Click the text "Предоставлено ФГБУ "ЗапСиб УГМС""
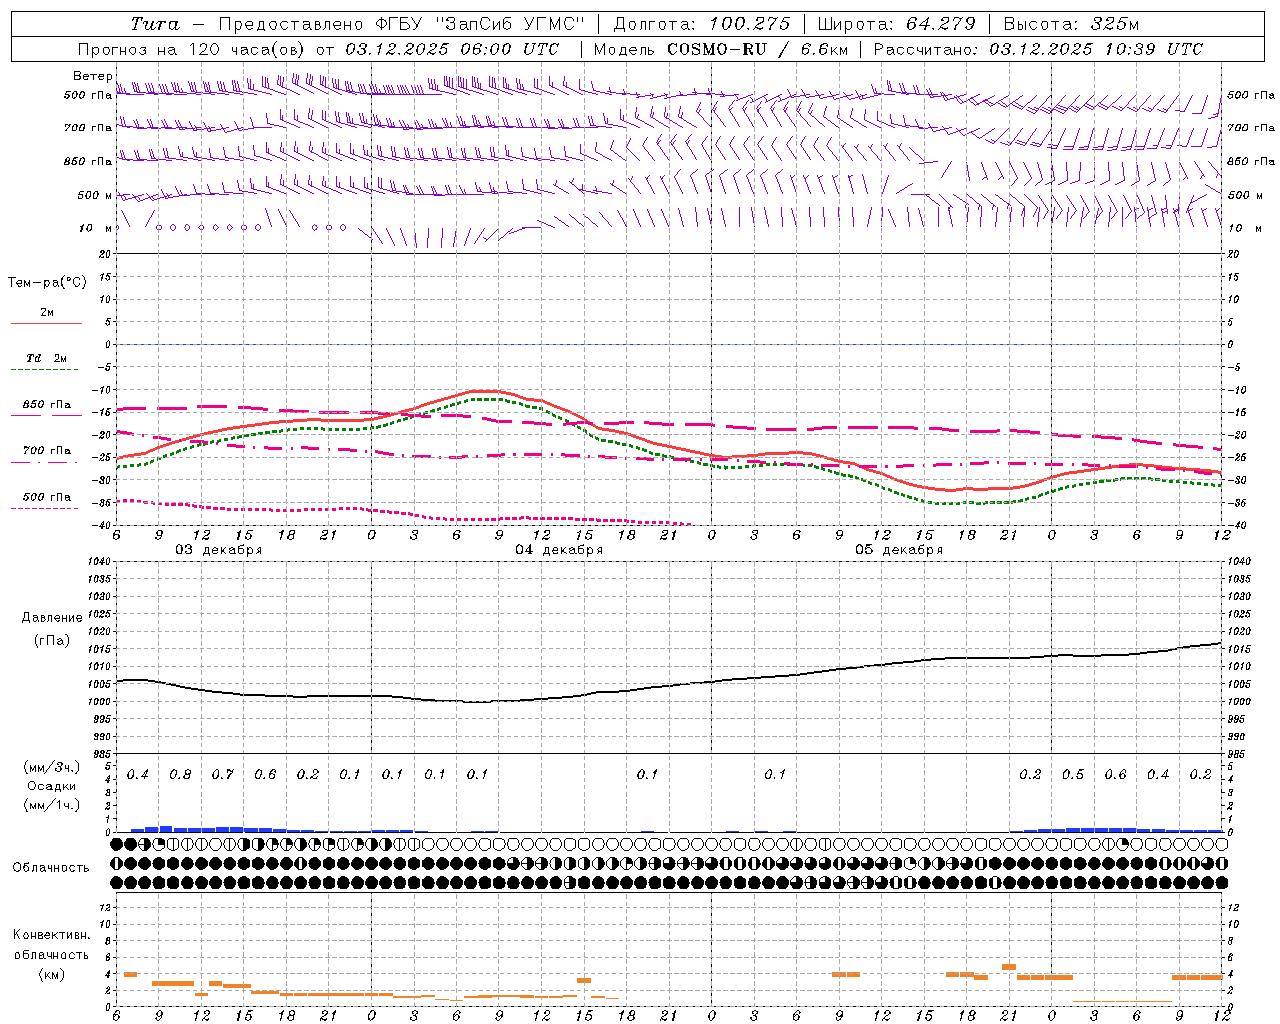This screenshot has height=1024, width=1280. [402, 24]
